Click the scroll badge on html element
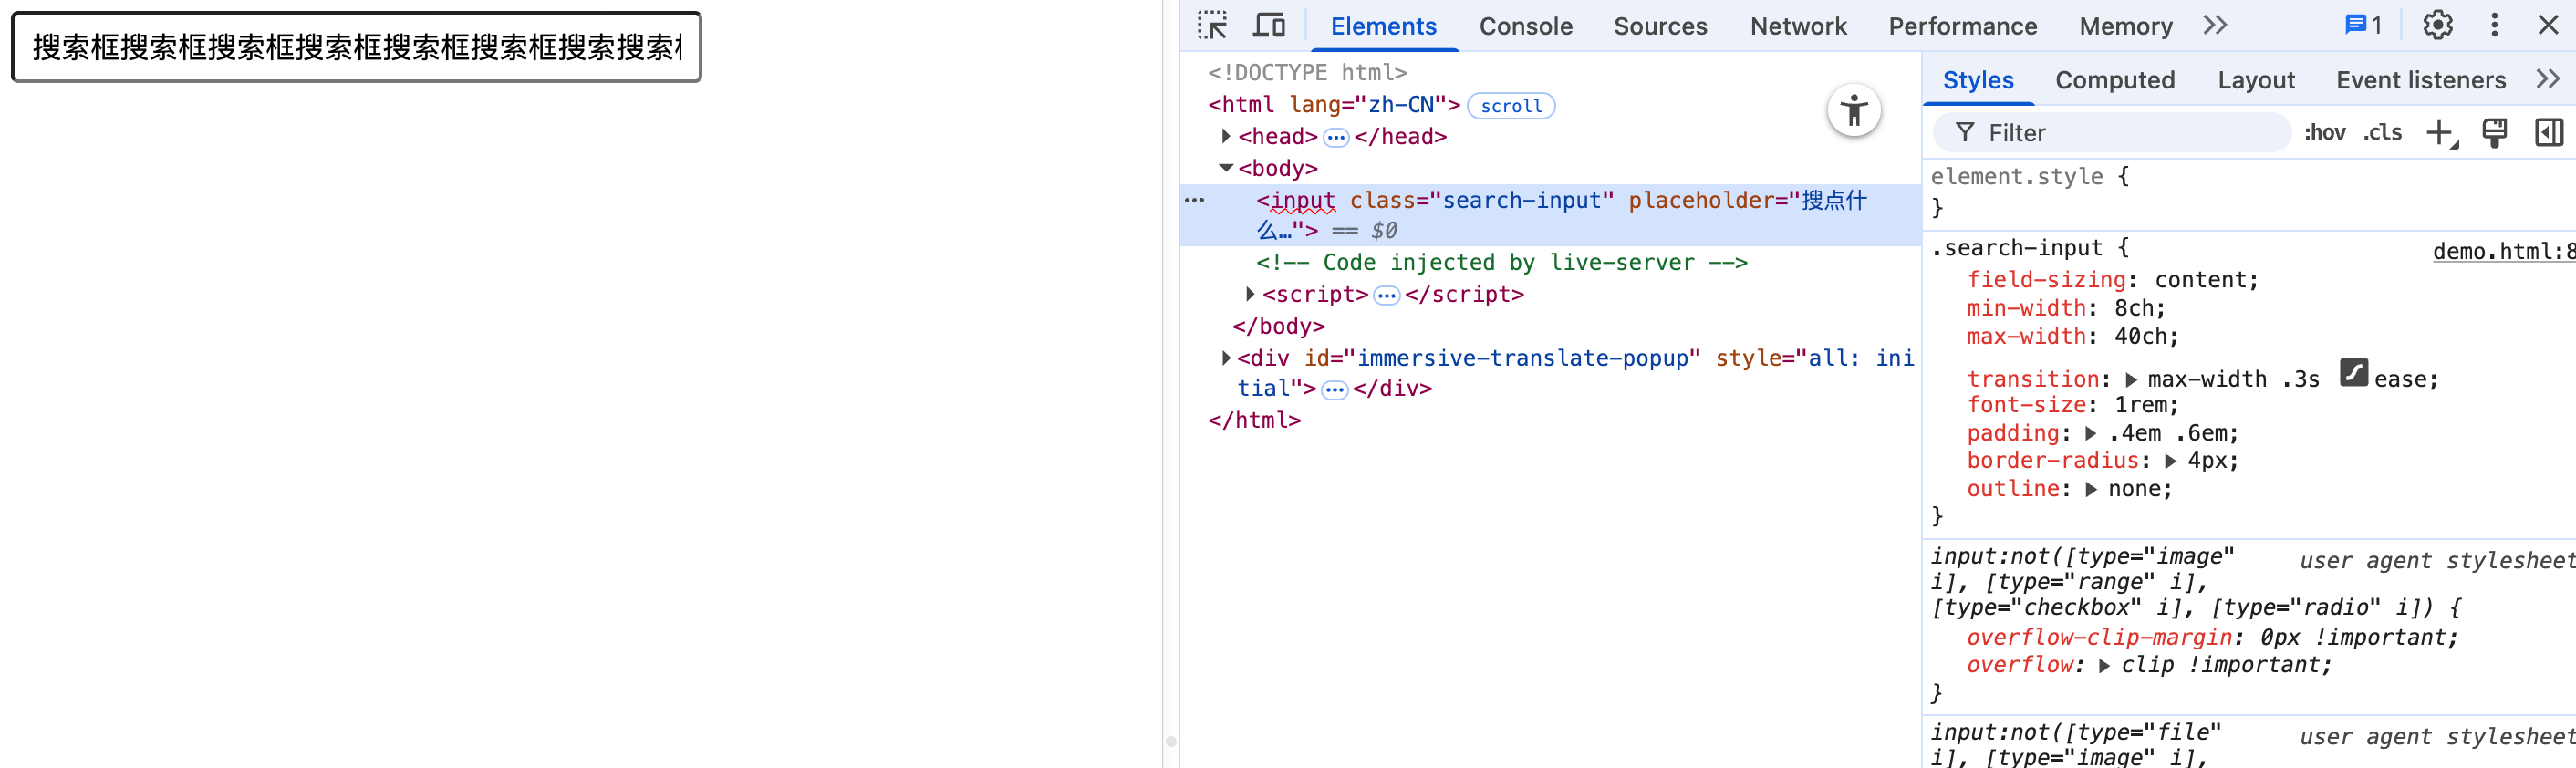This screenshot has height=768, width=2576. [x=1511, y=106]
